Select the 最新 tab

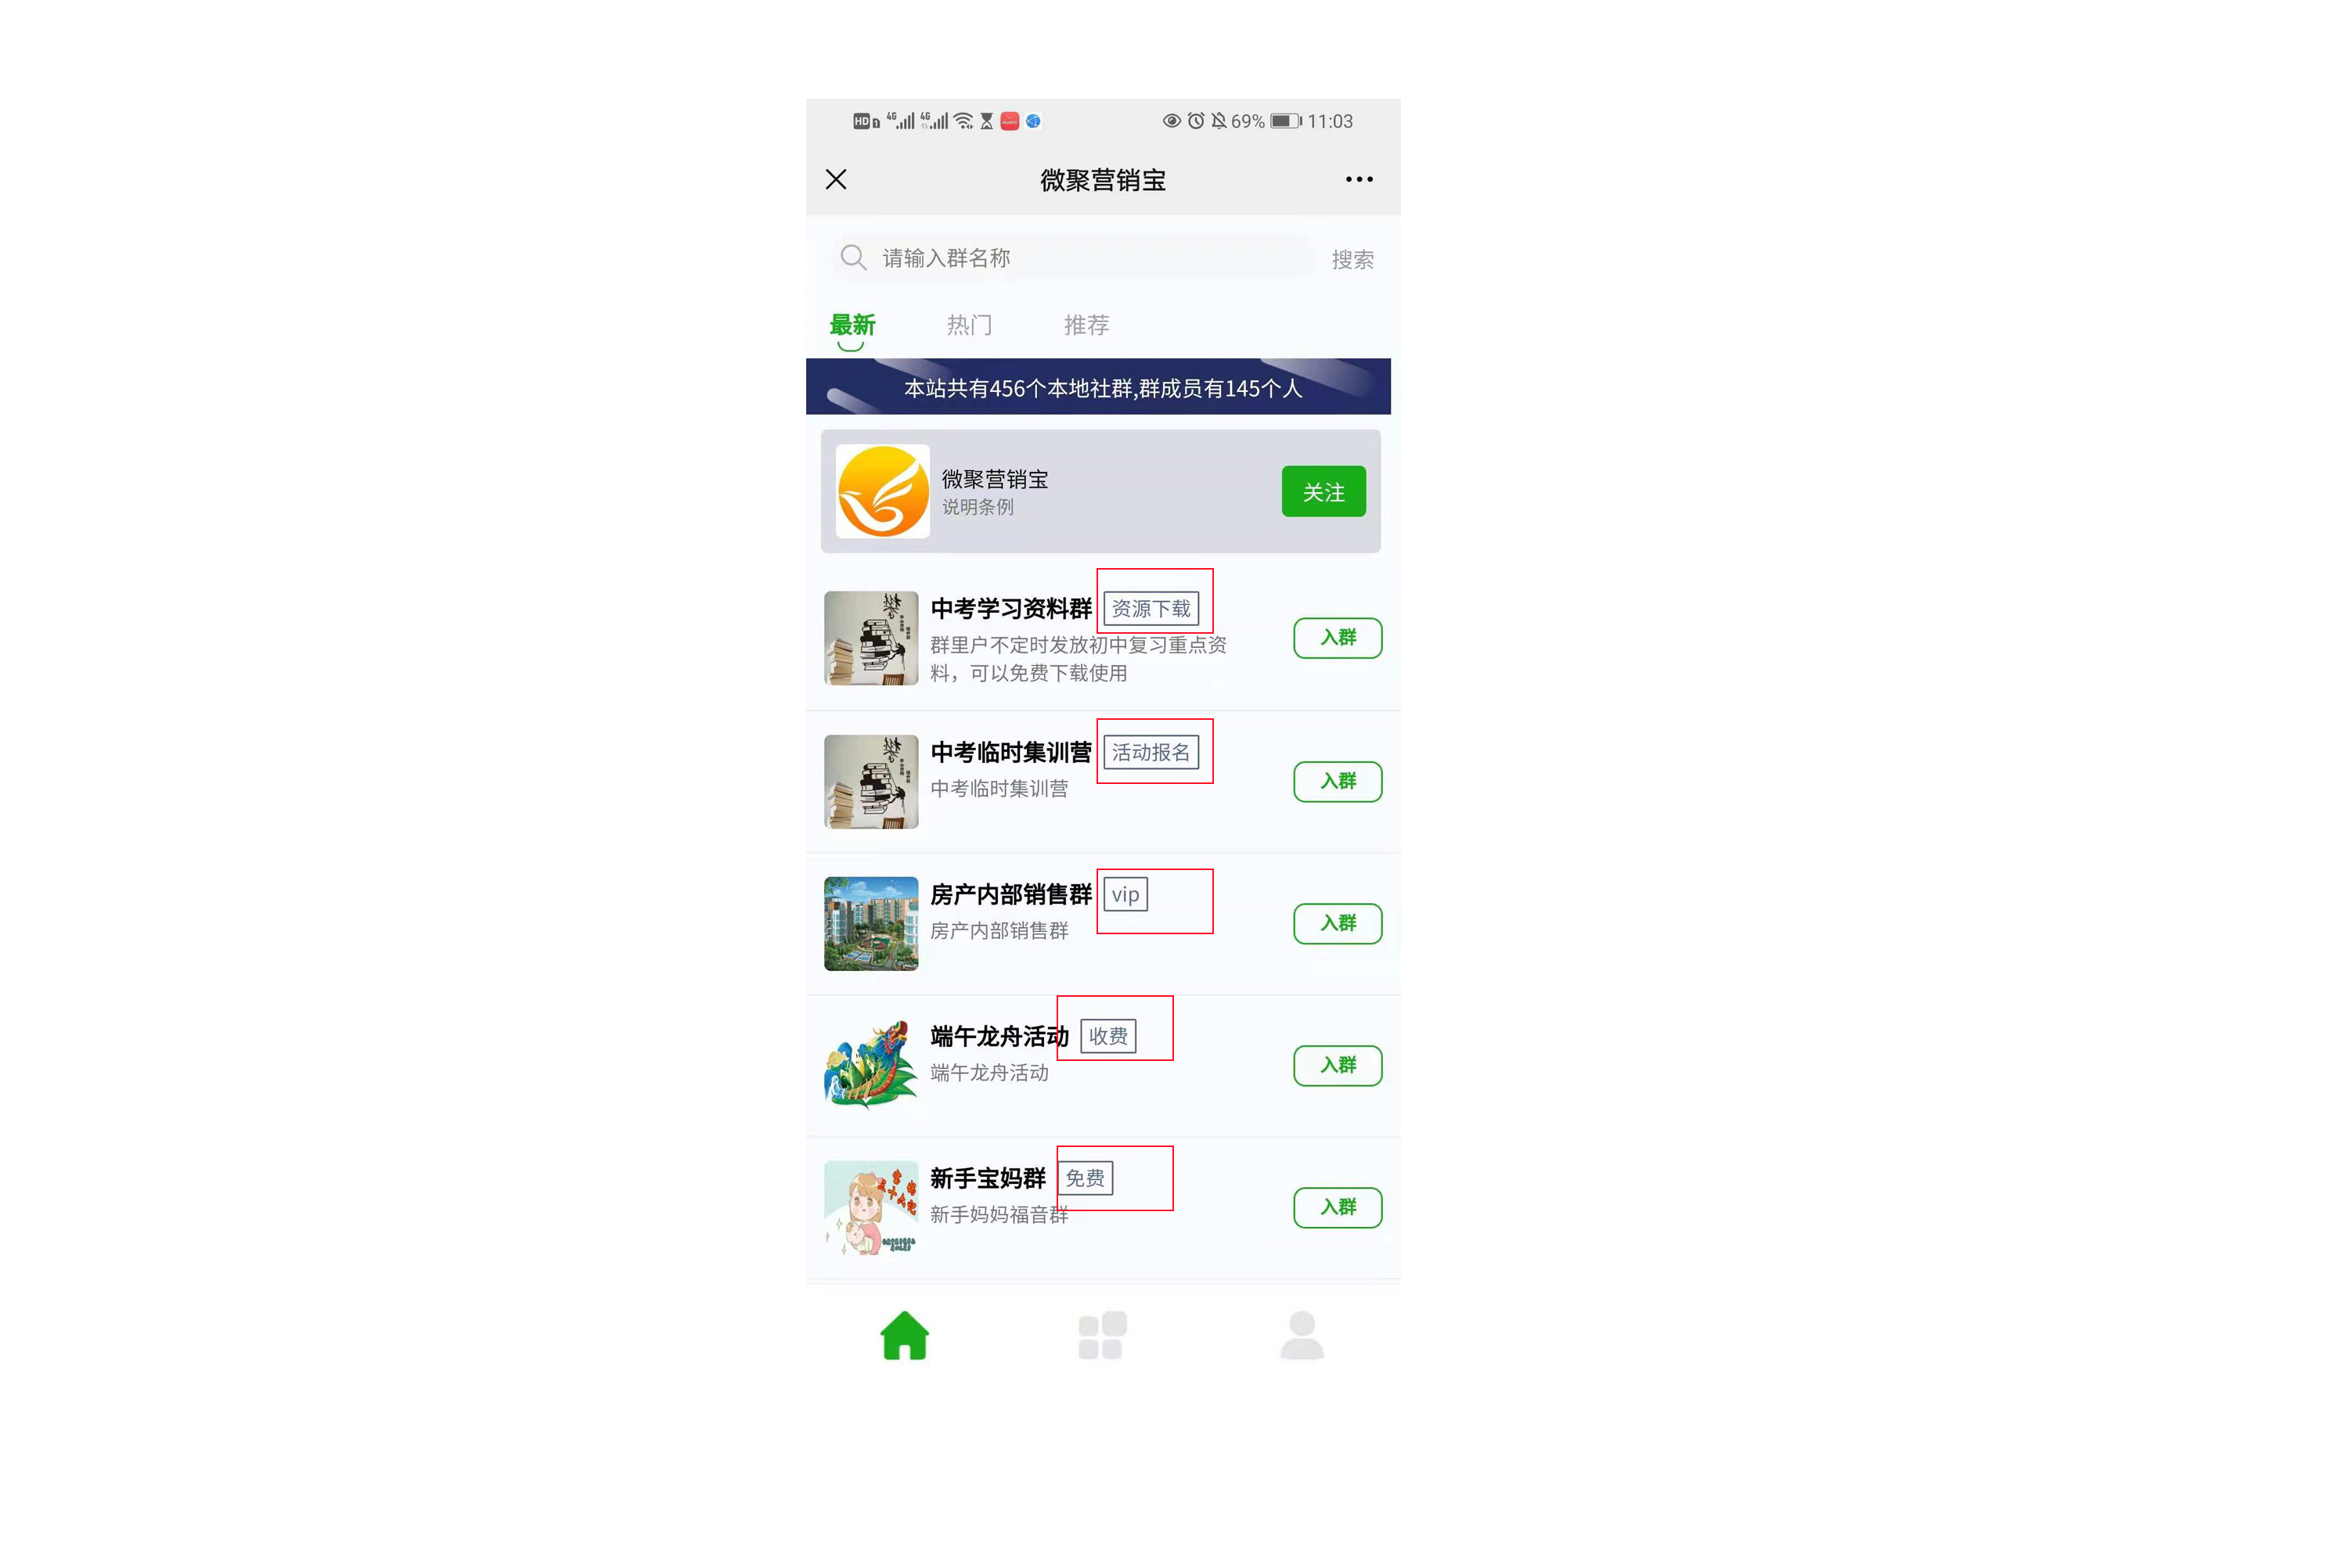coord(852,325)
